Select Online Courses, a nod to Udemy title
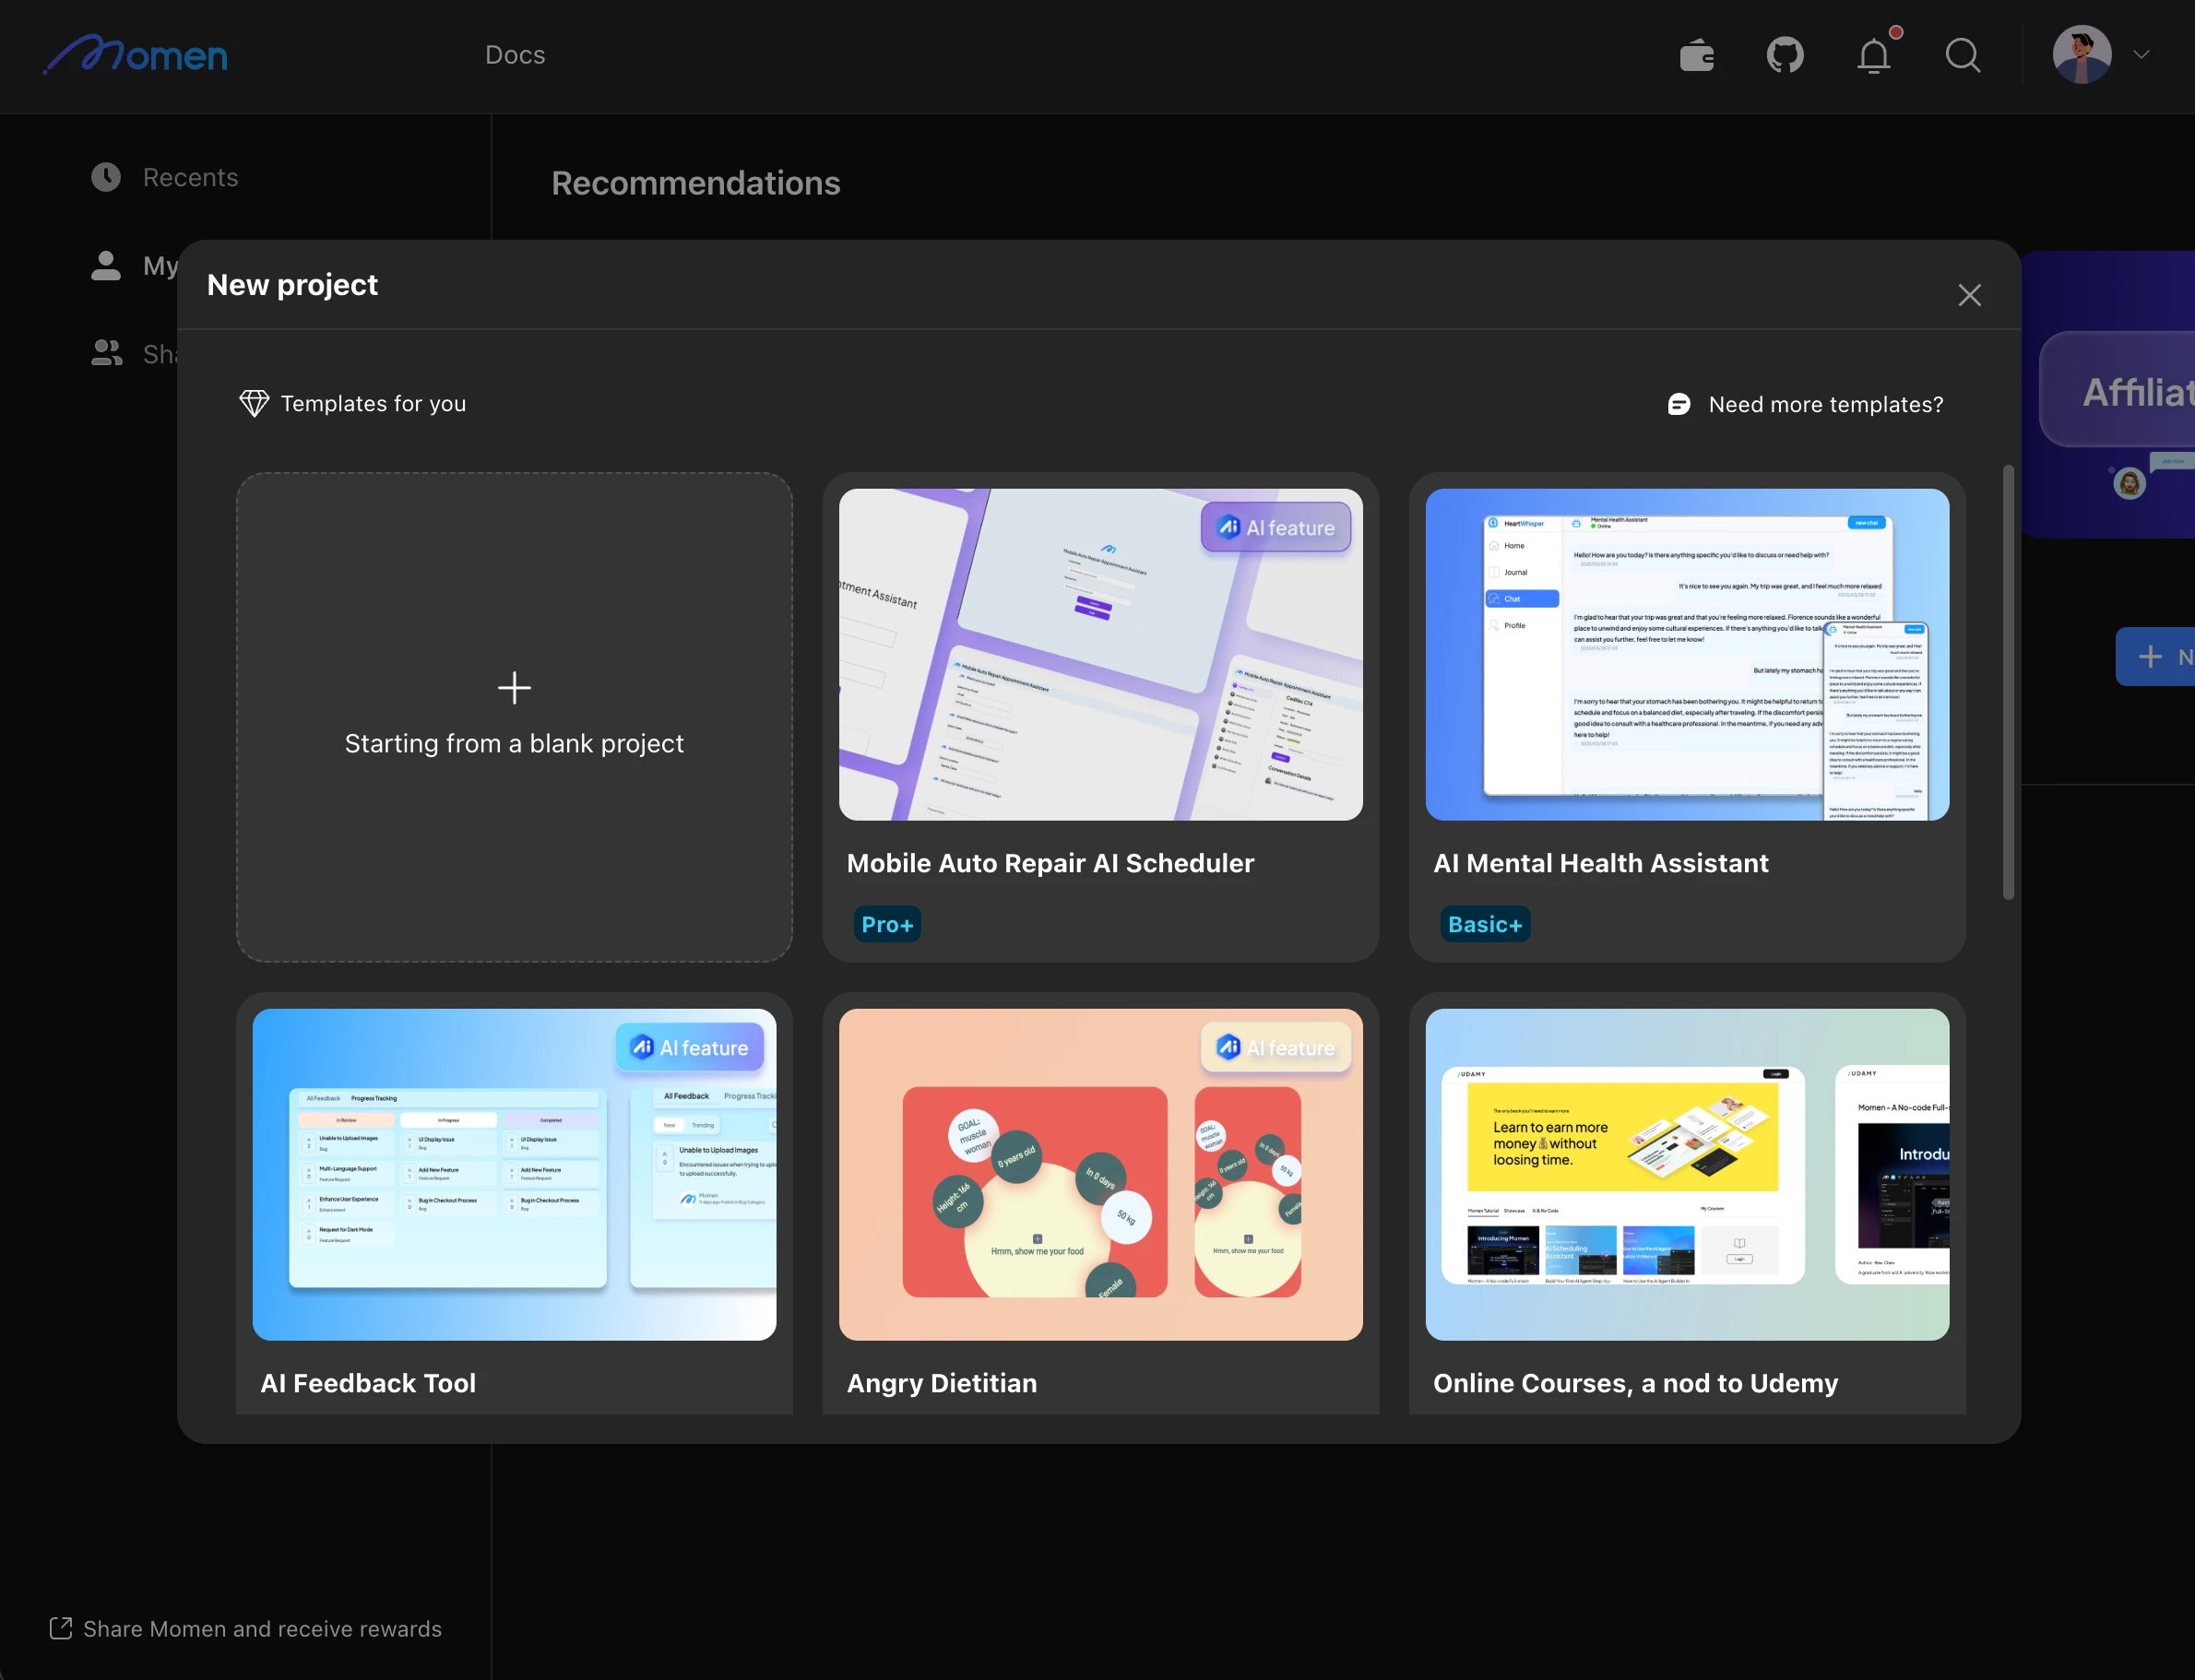Image resolution: width=2195 pixels, height=1680 pixels. 1636,1383
